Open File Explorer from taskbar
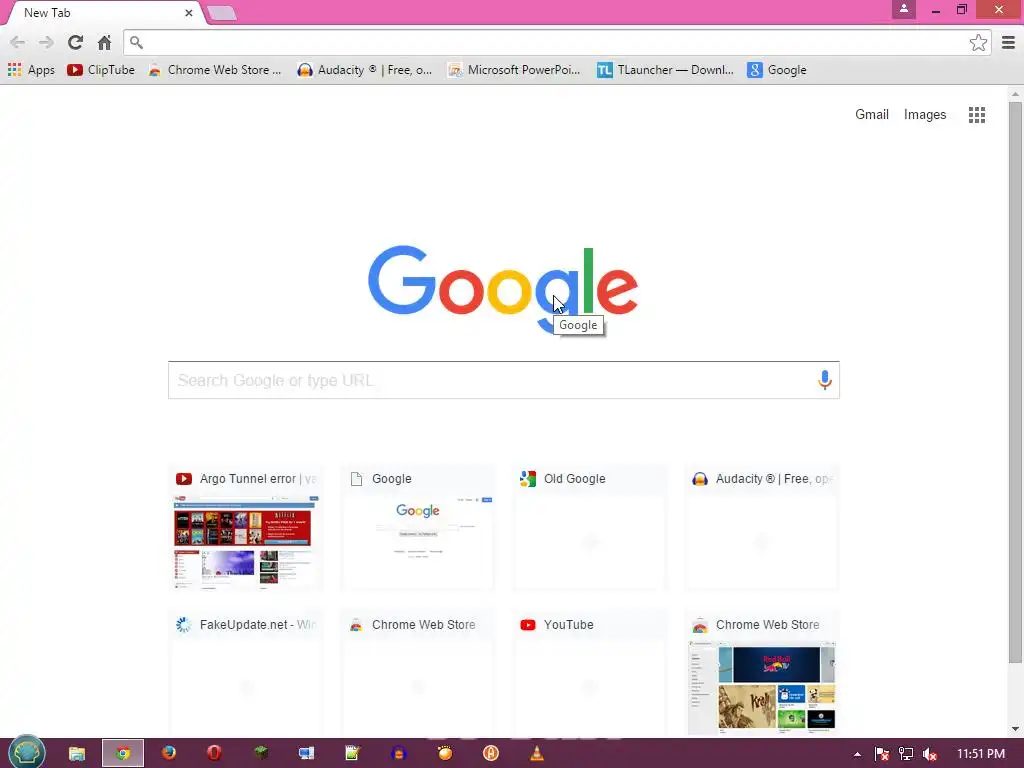Viewport: 1024px width, 768px height. pos(77,754)
